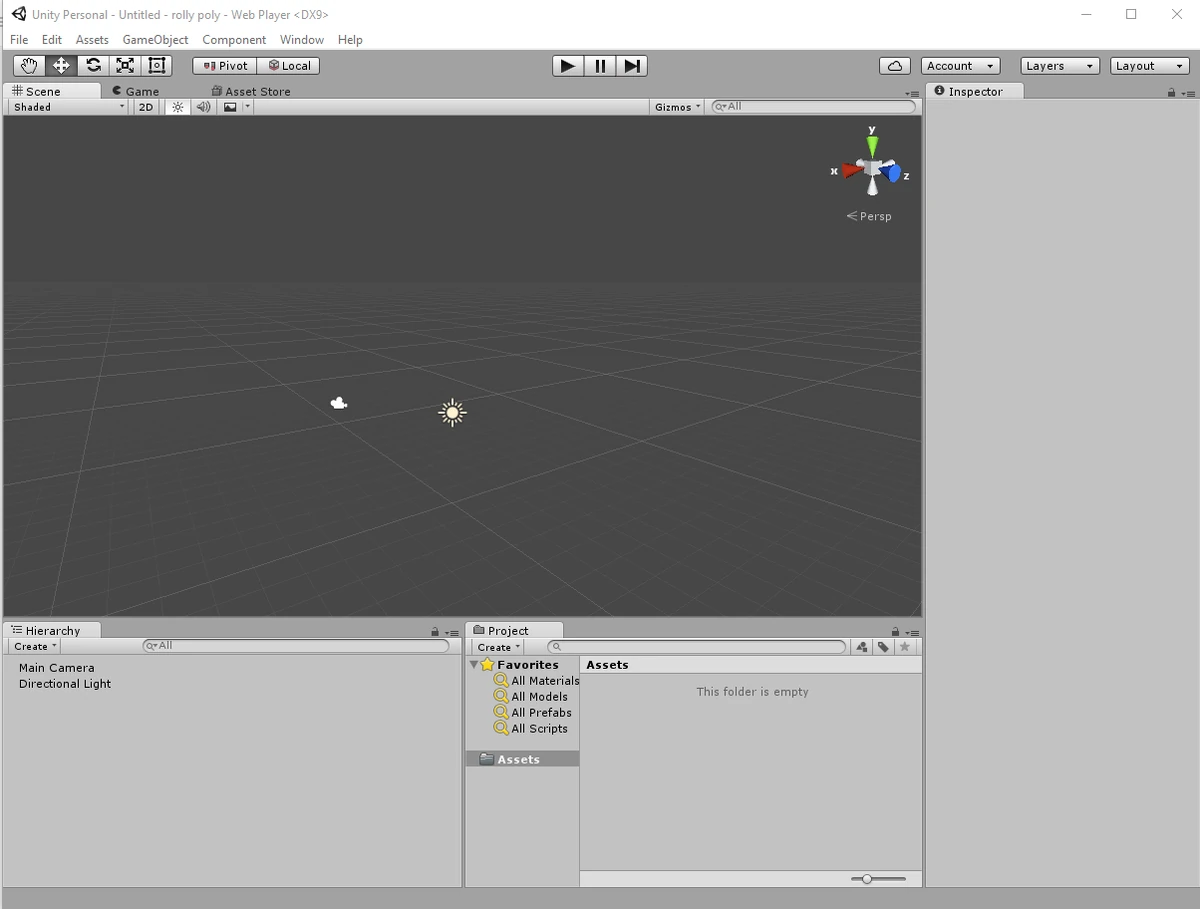Viewport: 1200px width, 909px height.
Task: Toggle scene lighting preview
Action: (177, 106)
